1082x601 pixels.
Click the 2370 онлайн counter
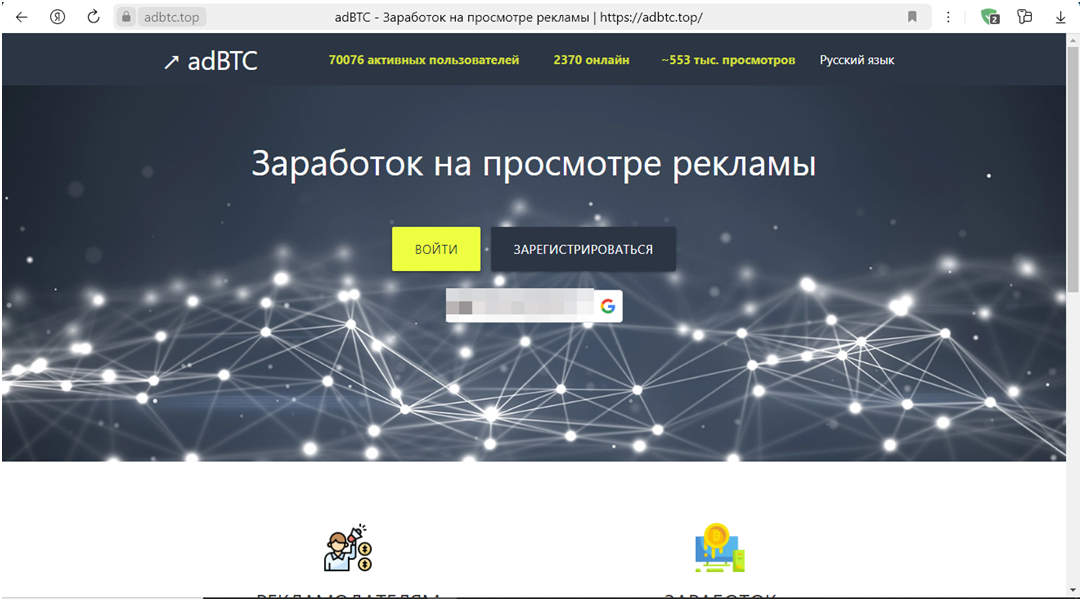click(x=591, y=60)
